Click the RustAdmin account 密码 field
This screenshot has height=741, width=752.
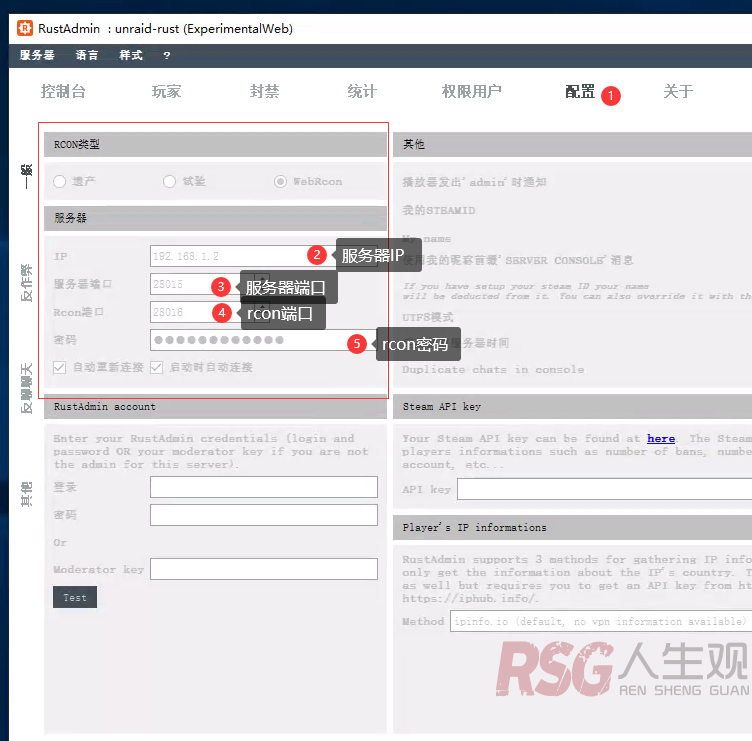point(264,515)
